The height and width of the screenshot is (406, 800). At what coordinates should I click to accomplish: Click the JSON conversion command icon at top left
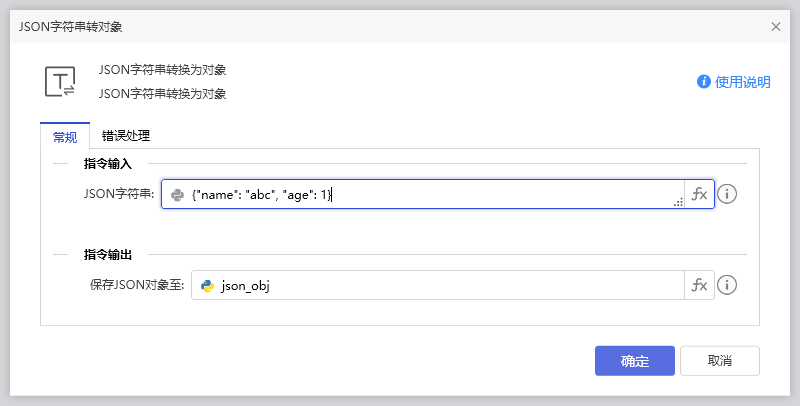click(61, 82)
